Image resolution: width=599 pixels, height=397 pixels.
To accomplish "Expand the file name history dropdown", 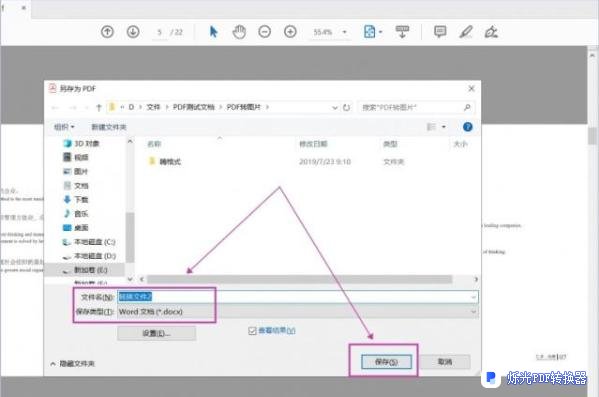I will [474, 297].
